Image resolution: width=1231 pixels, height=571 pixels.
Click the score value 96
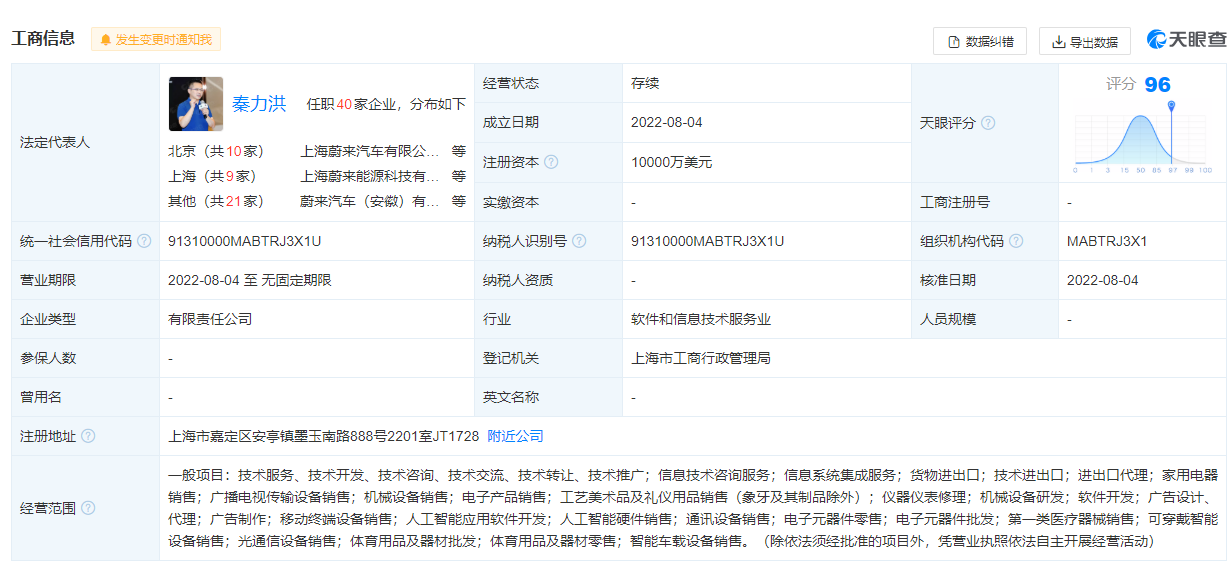pyautogui.click(x=1157, y=85)
